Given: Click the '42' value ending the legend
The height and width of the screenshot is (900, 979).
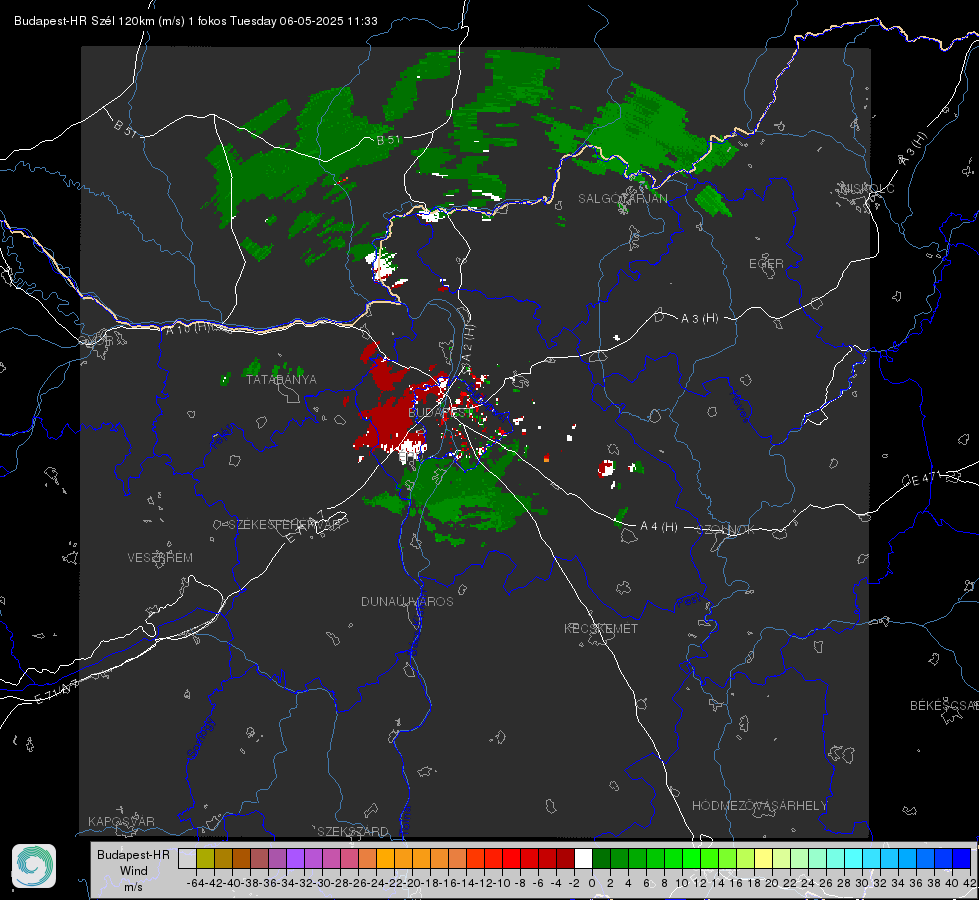Looking at the screenshot, I should pos(970,883).
